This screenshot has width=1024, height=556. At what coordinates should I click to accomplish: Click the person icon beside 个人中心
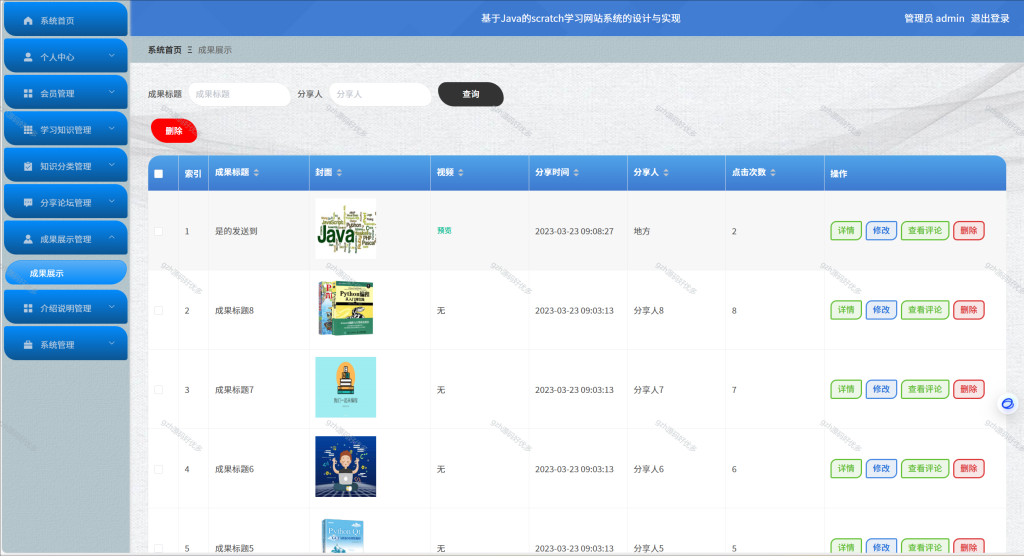coord(28,57)
